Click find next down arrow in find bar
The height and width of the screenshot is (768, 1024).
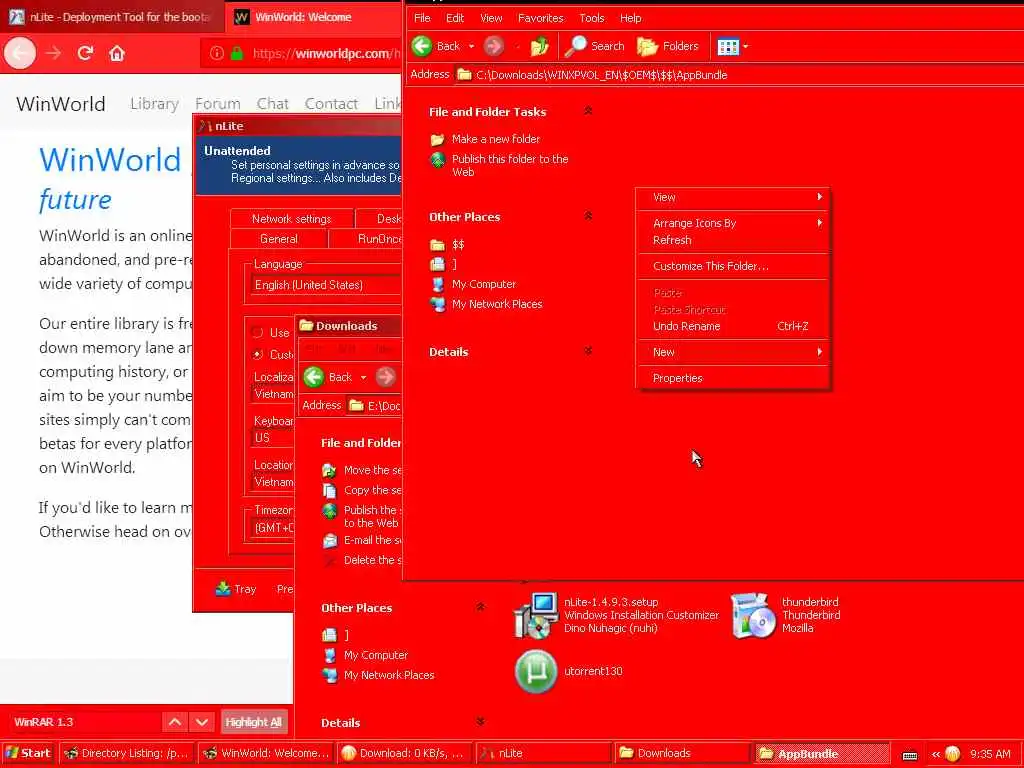tap(202, 722)
